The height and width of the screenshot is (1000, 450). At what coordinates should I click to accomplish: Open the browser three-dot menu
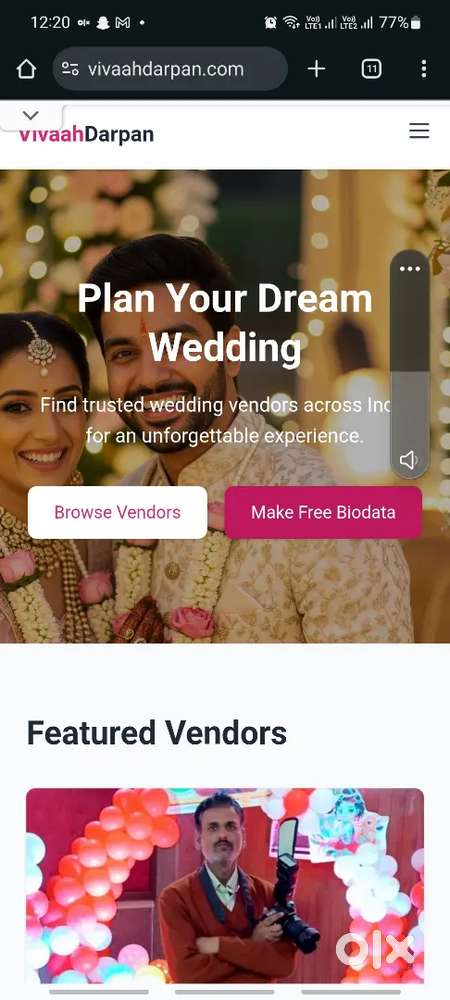point(424,69)
